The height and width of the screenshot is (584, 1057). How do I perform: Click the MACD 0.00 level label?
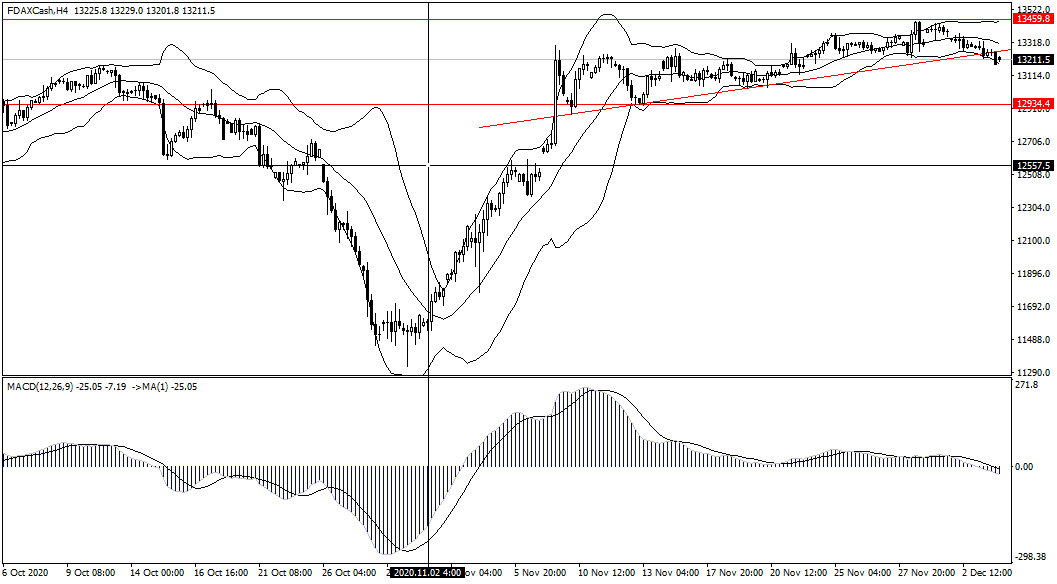tap(1027, 467)
